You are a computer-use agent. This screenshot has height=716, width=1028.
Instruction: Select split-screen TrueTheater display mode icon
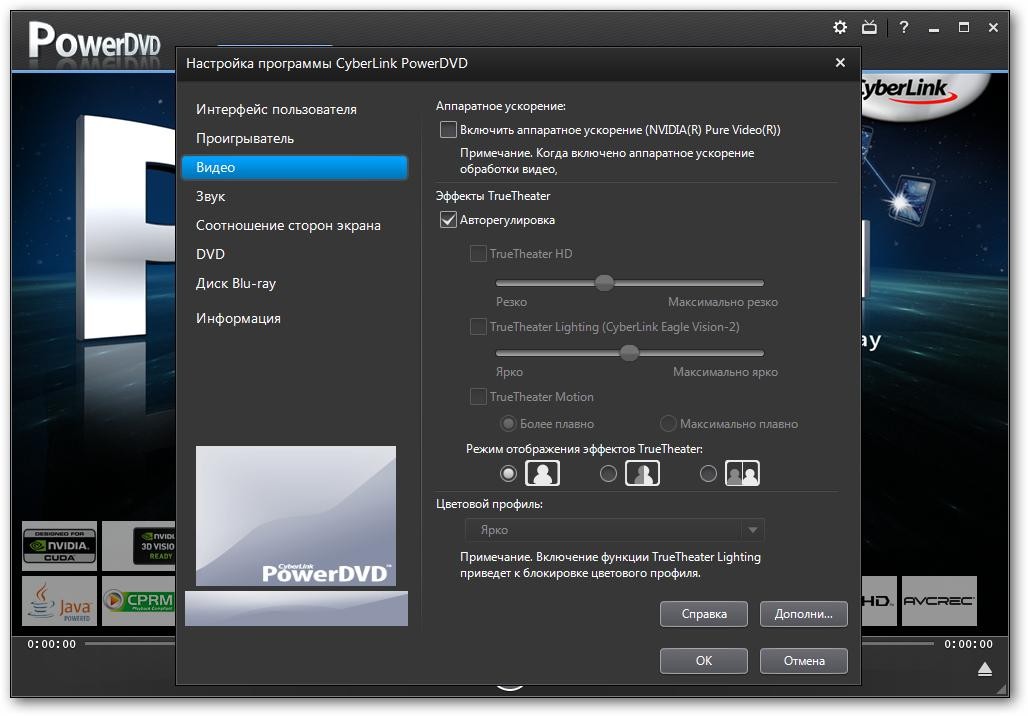pyautogui.click(x=642, y=473)
